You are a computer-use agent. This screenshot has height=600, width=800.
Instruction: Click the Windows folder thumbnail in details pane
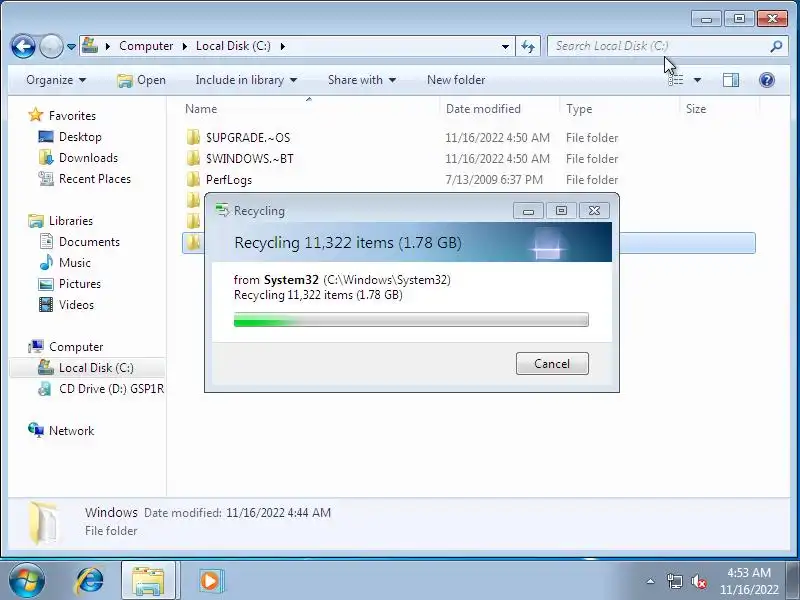[x=43, y=523]
